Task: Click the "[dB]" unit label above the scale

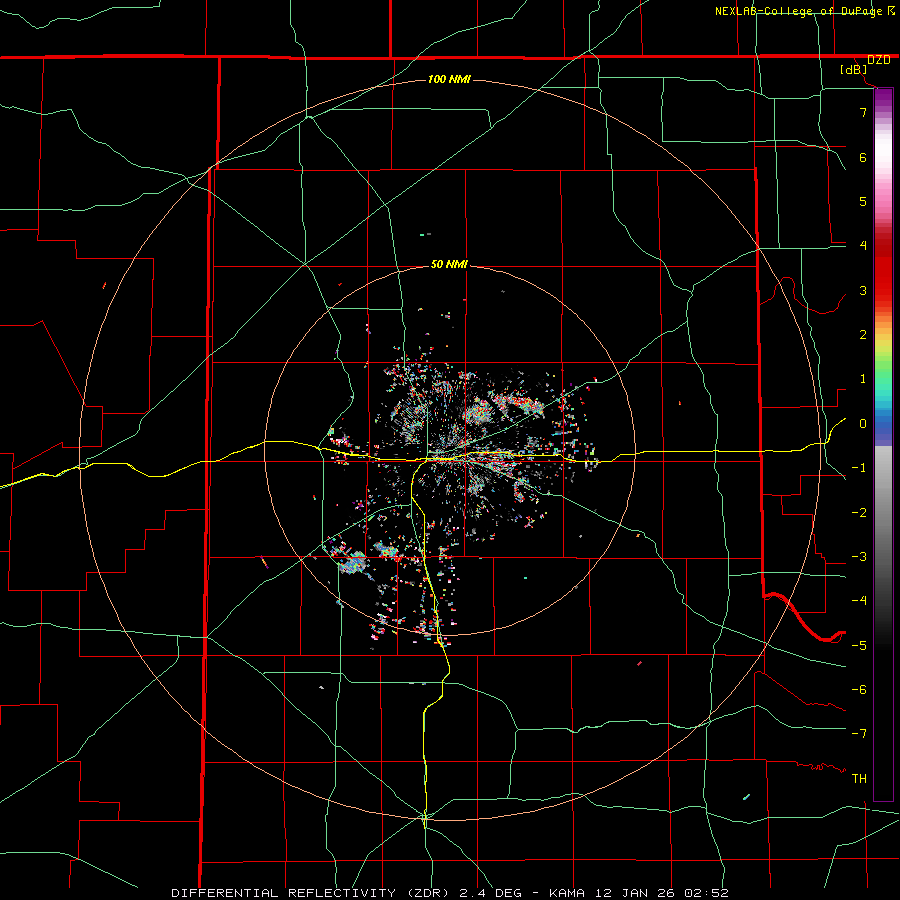Action: (x=854, y=69)
